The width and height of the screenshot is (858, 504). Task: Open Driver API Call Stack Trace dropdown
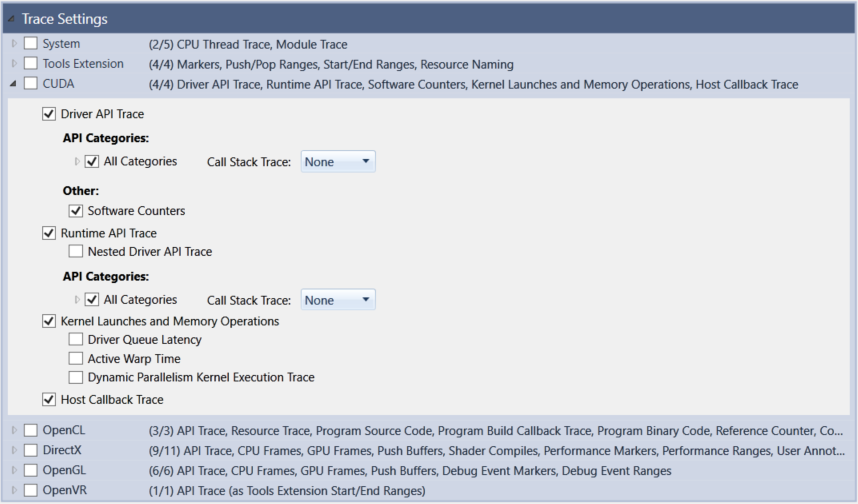(338, 161)
